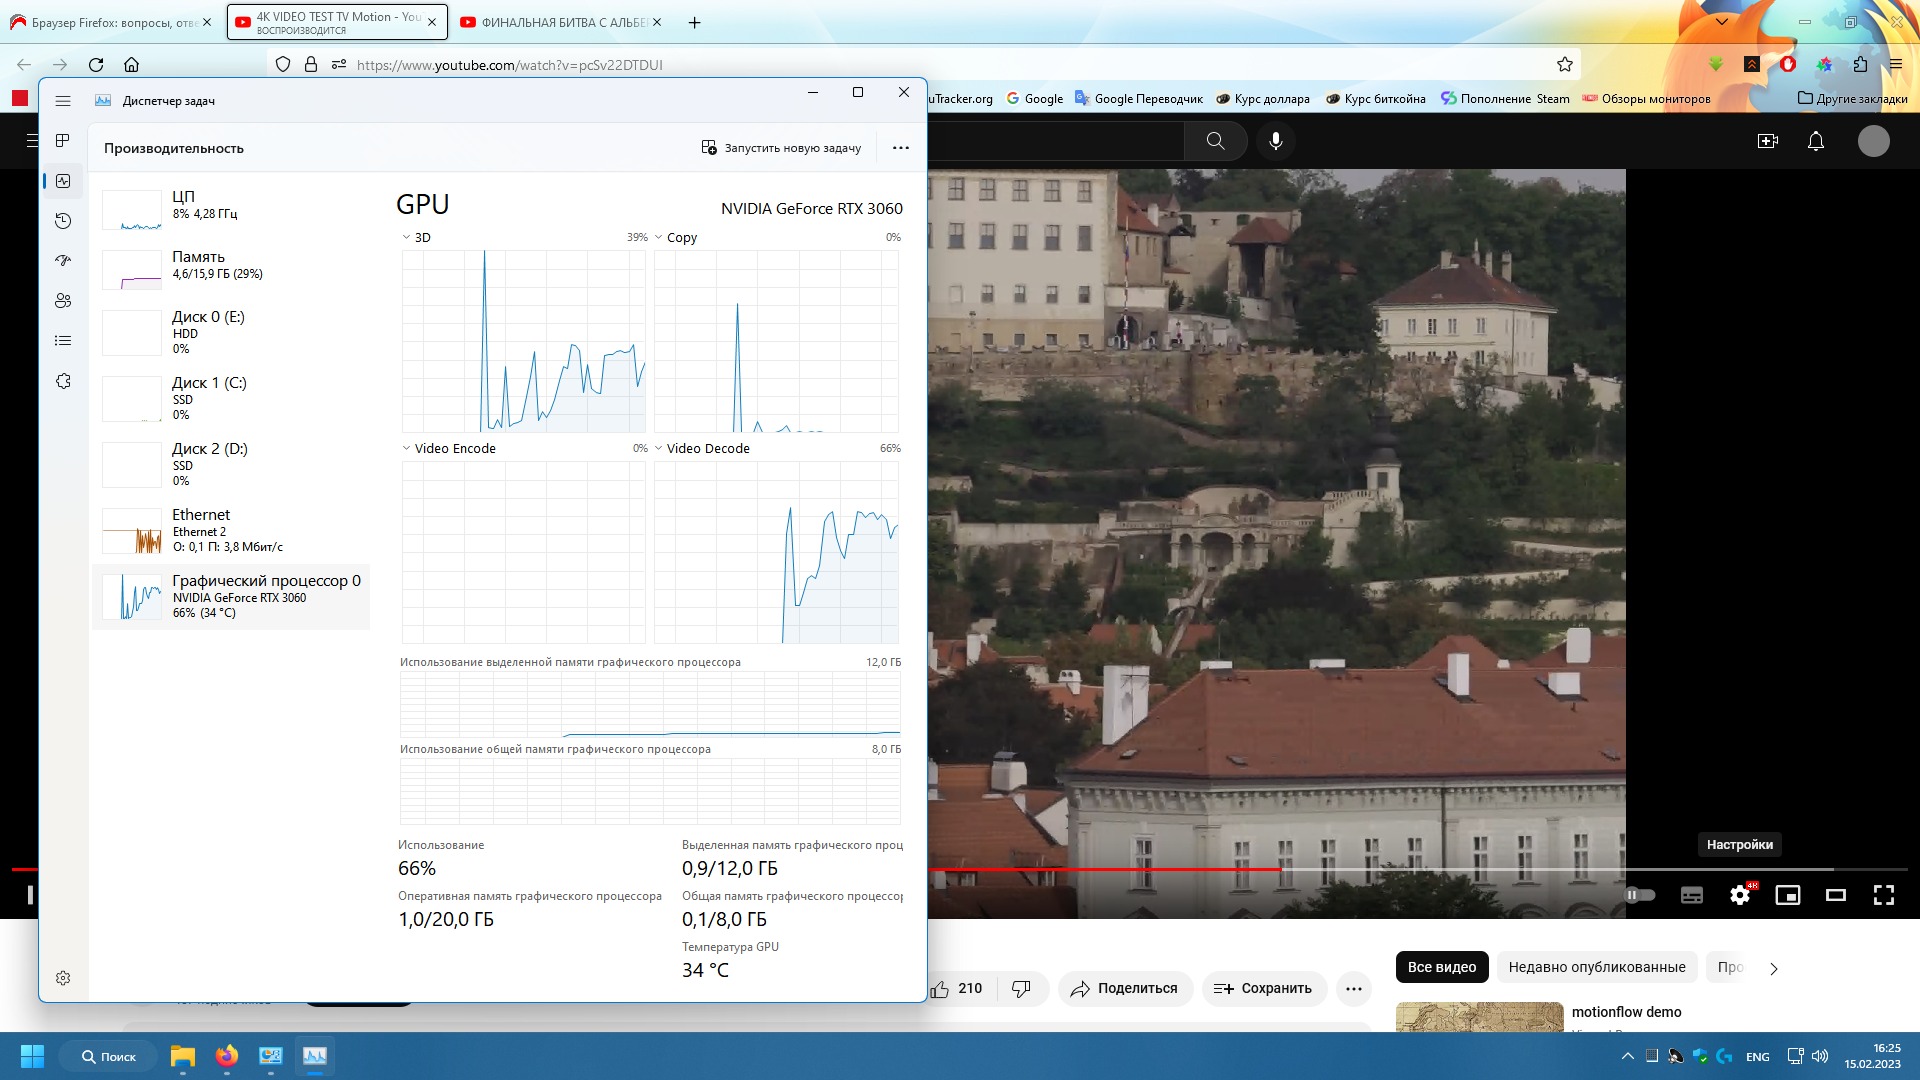Open the Services puzzle icon in the sidebar
1920x1080 pixels.
63,381
